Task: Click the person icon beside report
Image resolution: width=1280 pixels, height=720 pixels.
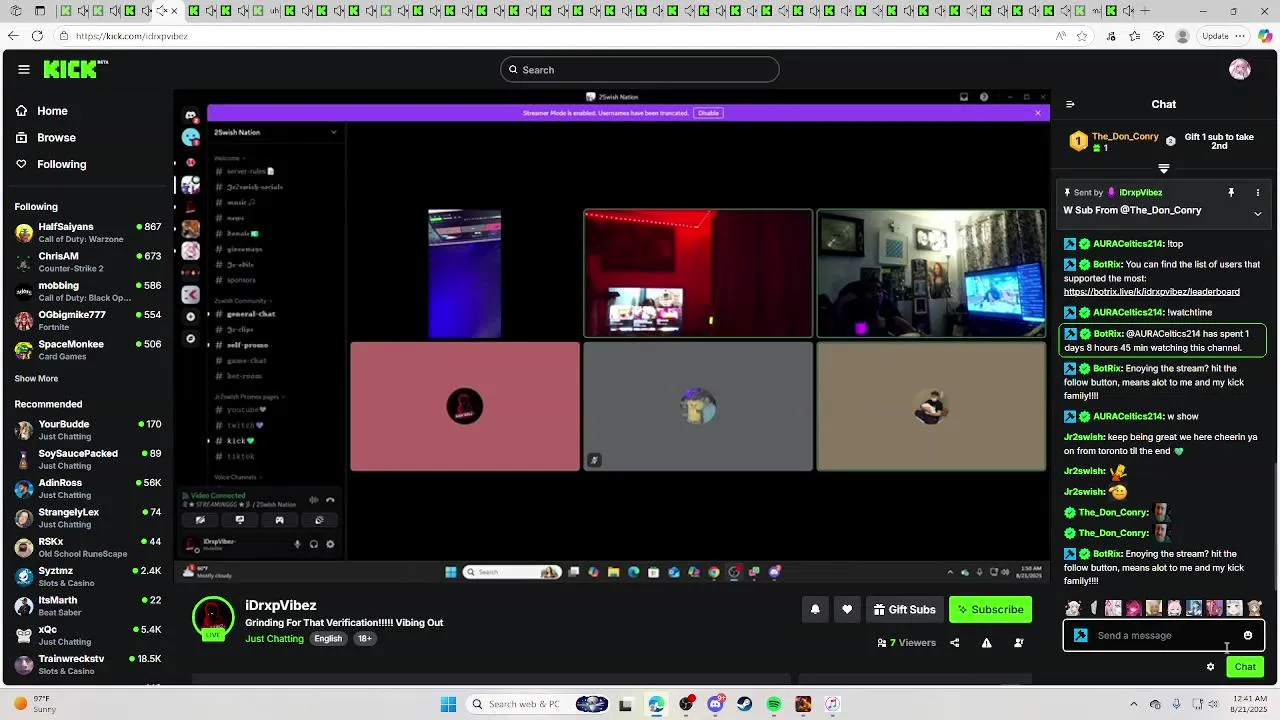Action: [x=1019, y=643]
